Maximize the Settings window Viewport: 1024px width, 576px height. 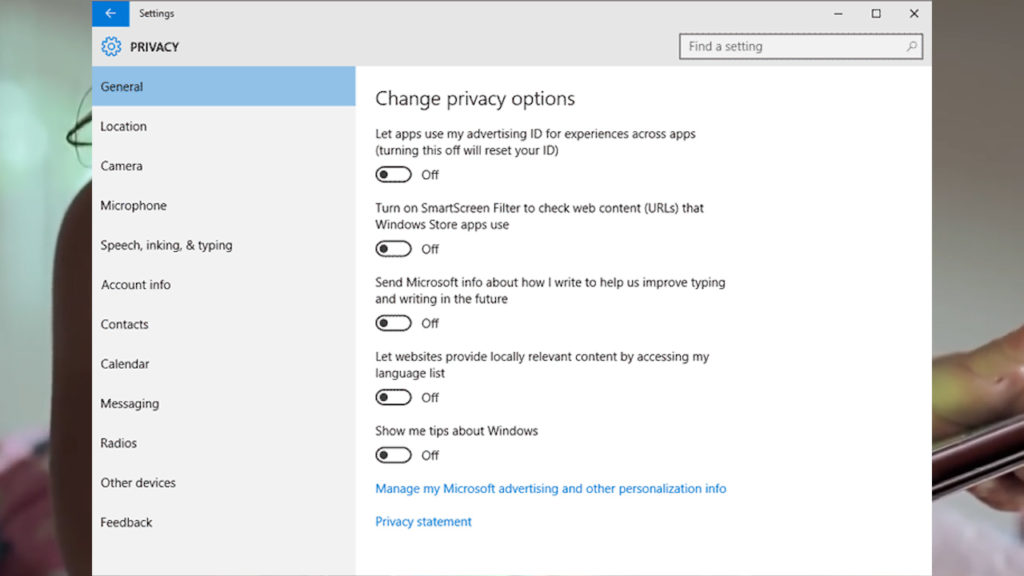coord(876,13)
